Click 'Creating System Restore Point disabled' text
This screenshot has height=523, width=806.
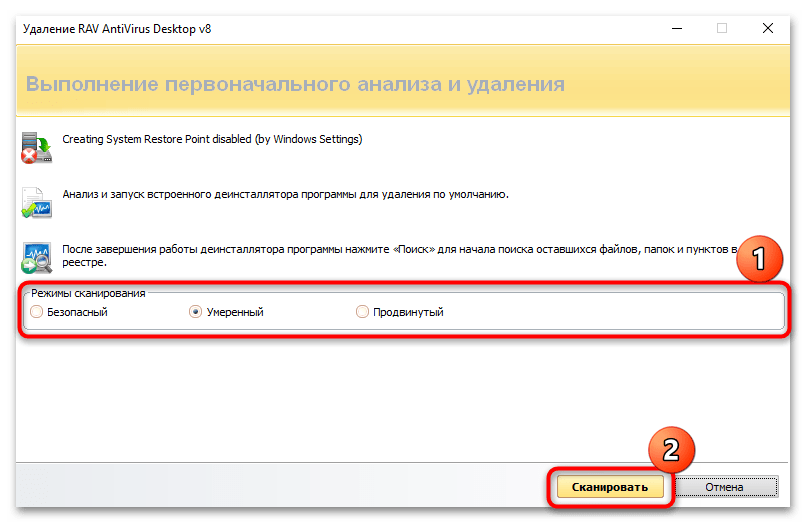pos(212,139)
